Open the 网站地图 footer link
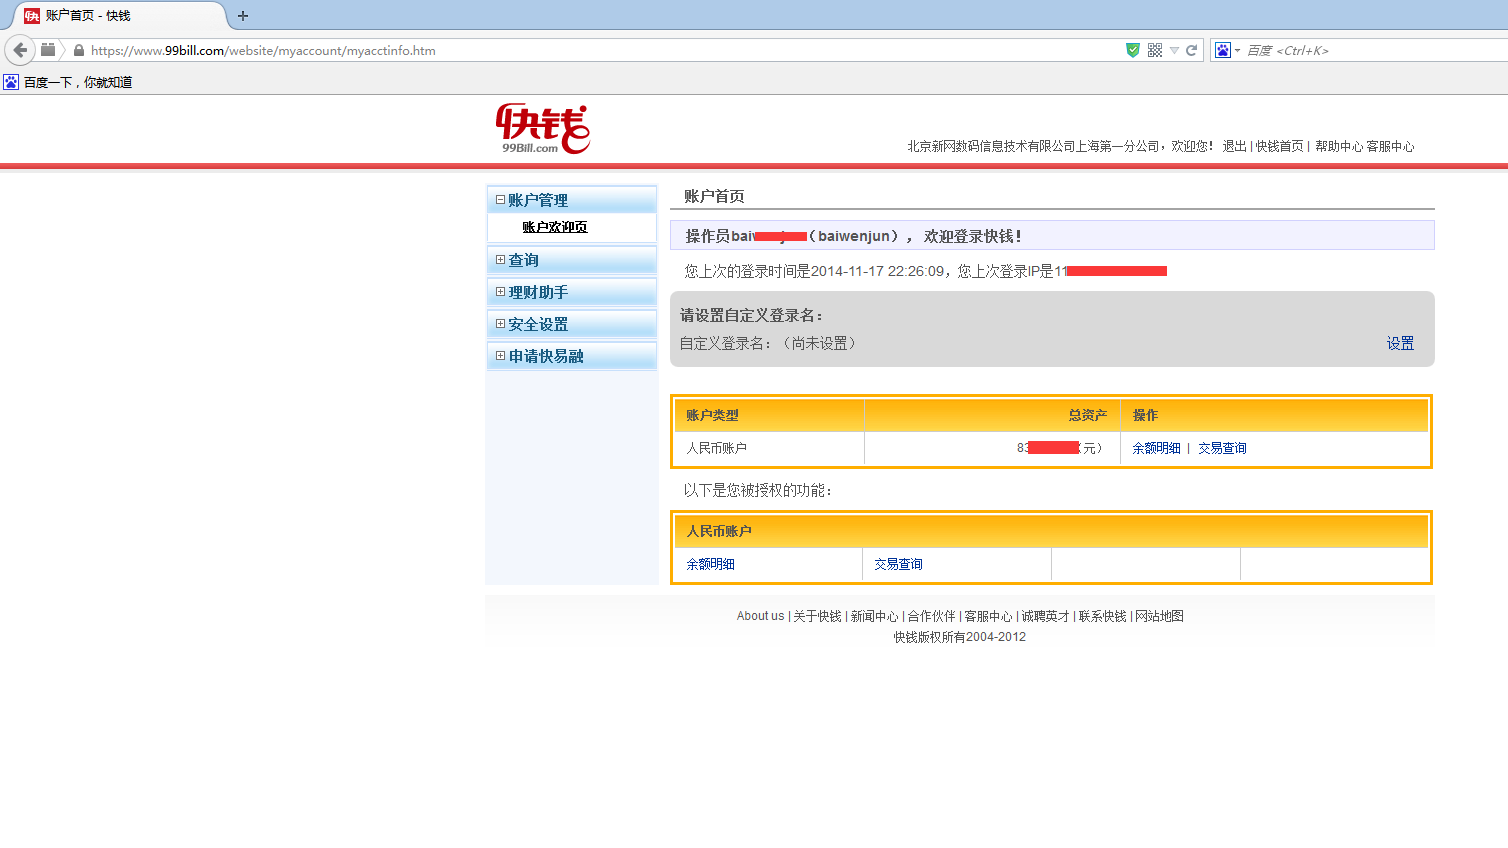 click(x=1159, y=616)
